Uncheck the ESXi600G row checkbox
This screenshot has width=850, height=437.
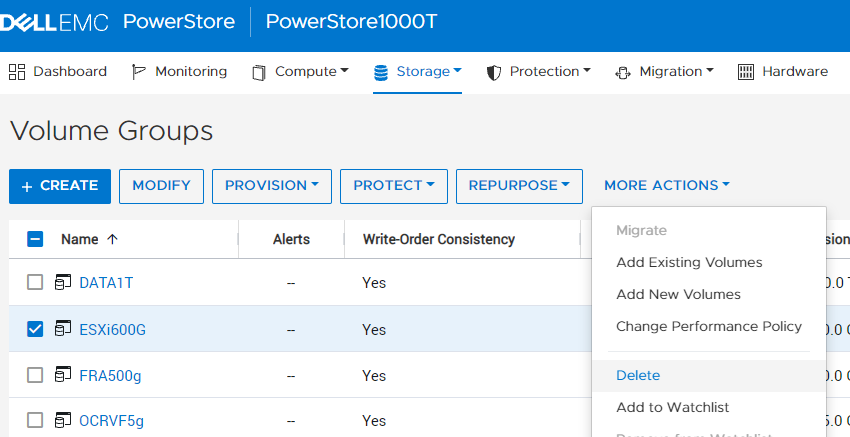pos(35,329)
